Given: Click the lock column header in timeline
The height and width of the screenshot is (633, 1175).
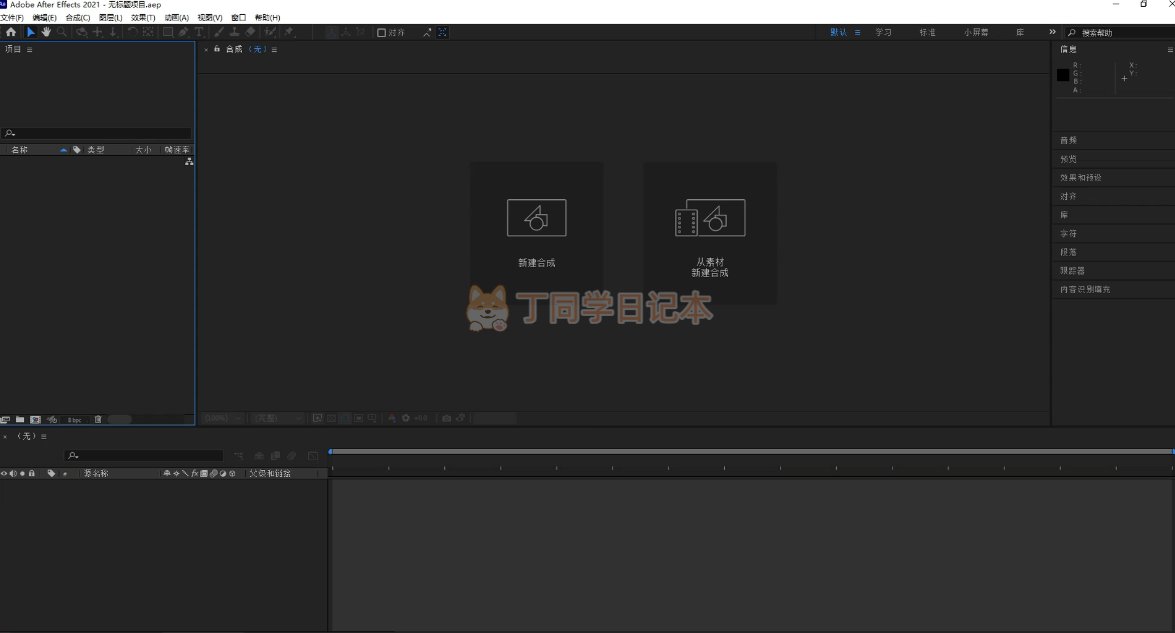Looking at the screenshot, I should [31, 473].
